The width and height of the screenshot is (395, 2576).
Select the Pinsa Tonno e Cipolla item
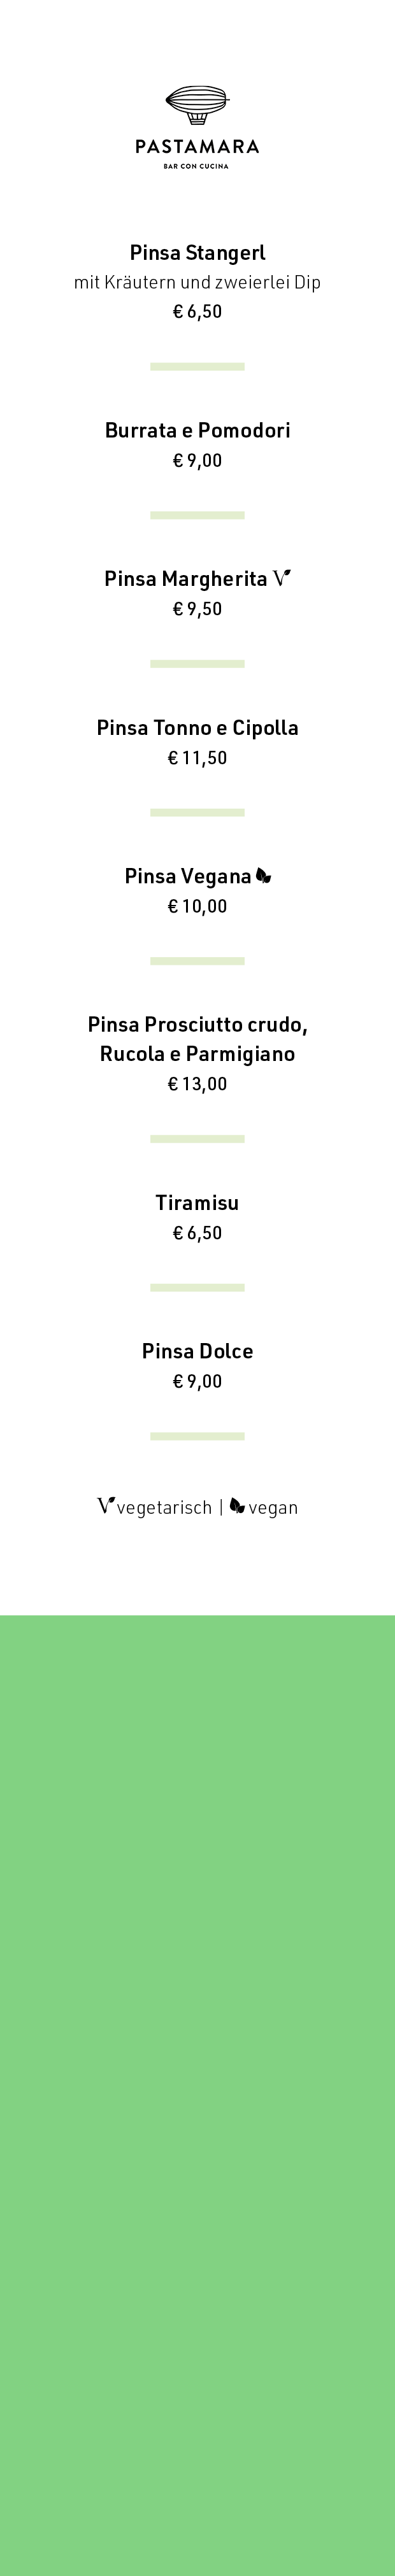[x=197, y=728]
